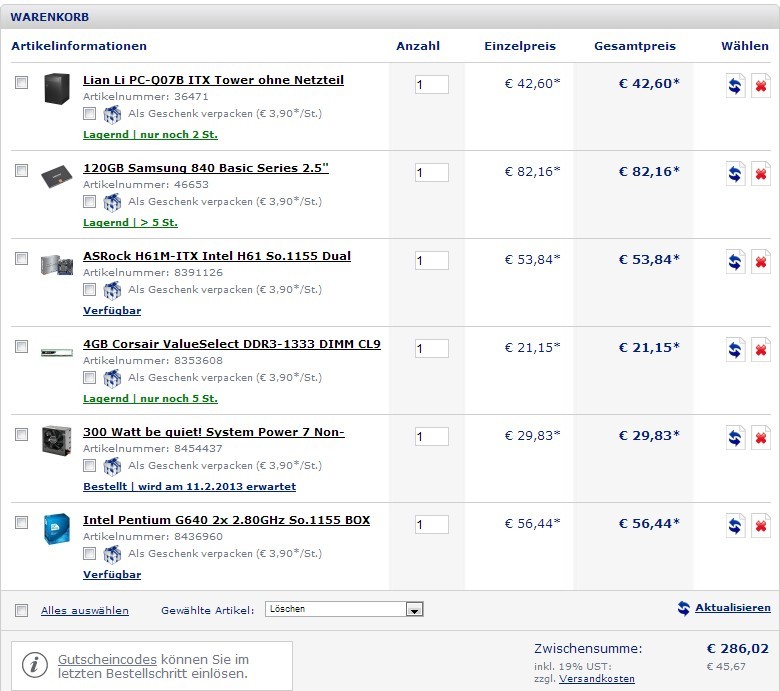This screenshot has width=780, height=691.
Task: Select the Corsair ValueSelect item checkbox
Action: click(x=21, y=346)
